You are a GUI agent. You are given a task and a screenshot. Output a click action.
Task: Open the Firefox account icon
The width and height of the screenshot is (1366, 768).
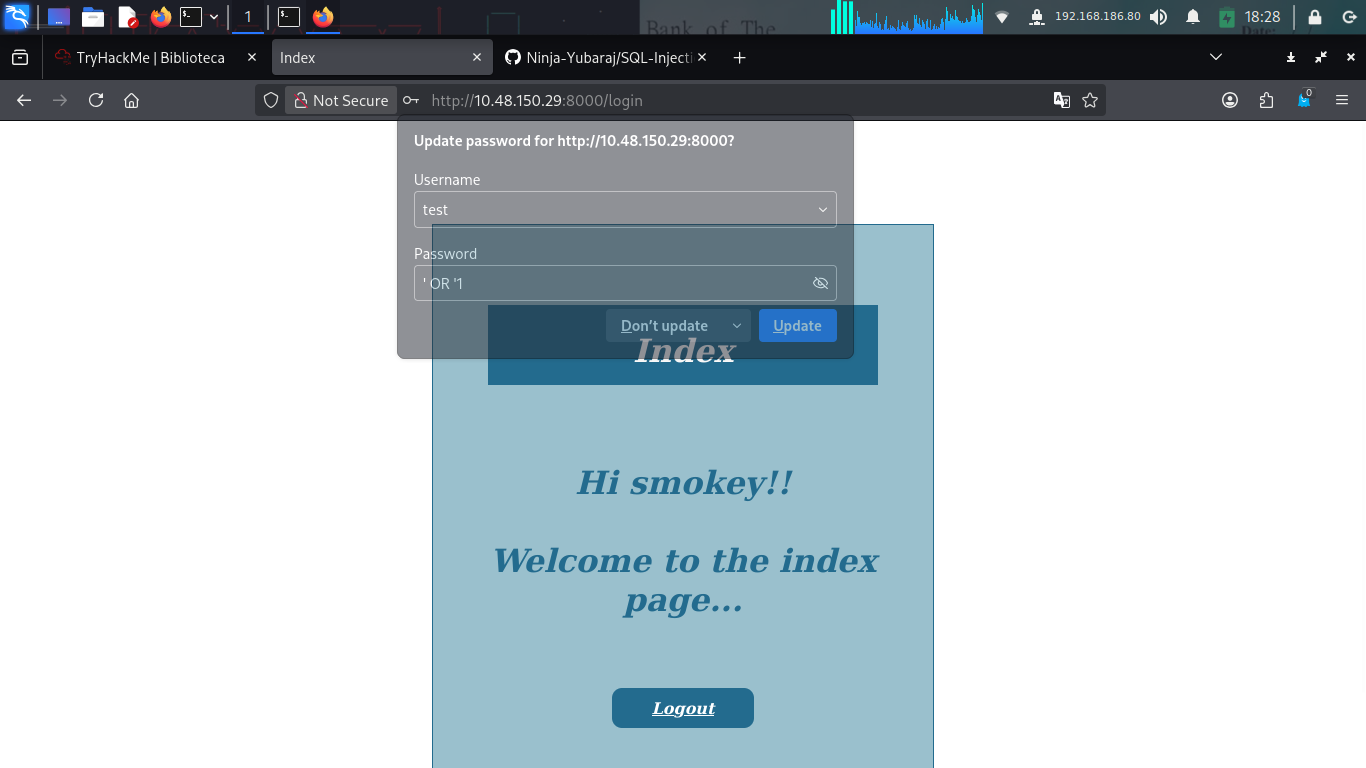(1230, 100)
